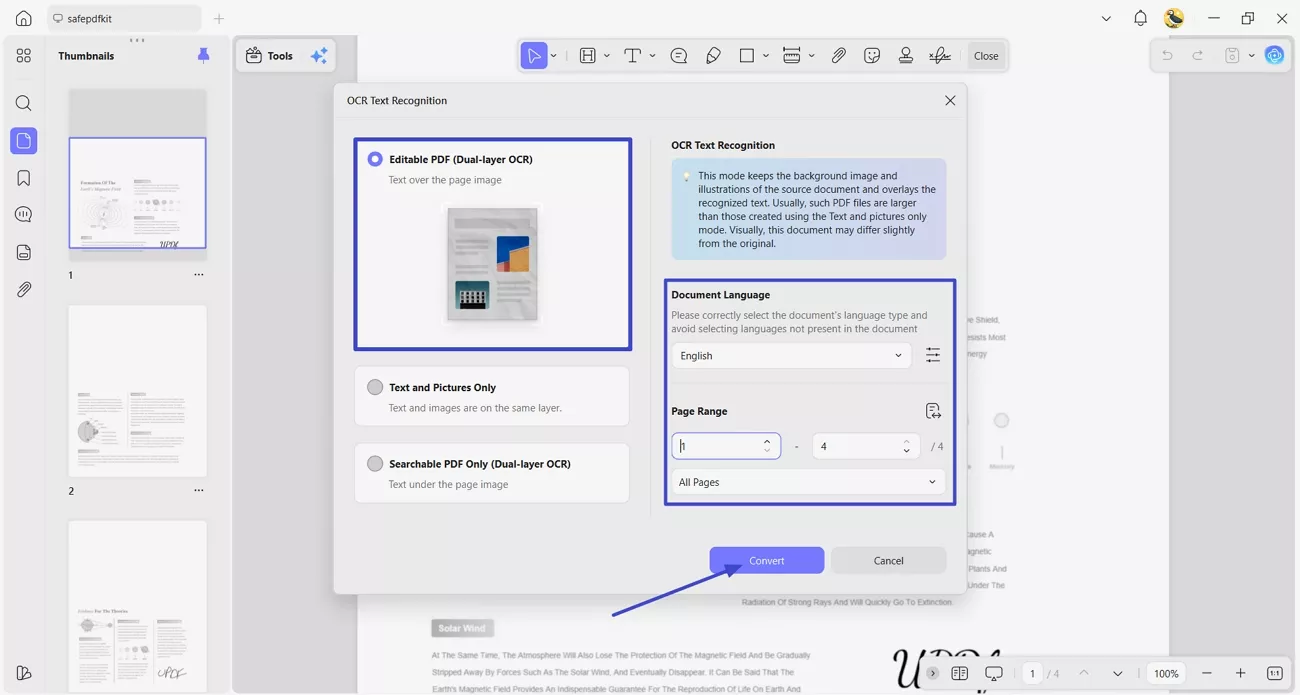The height and width of the screenshot is (695, 1300).
Task: Open the zoom level 100% dropdown
Action: (x=1165, y=673)
